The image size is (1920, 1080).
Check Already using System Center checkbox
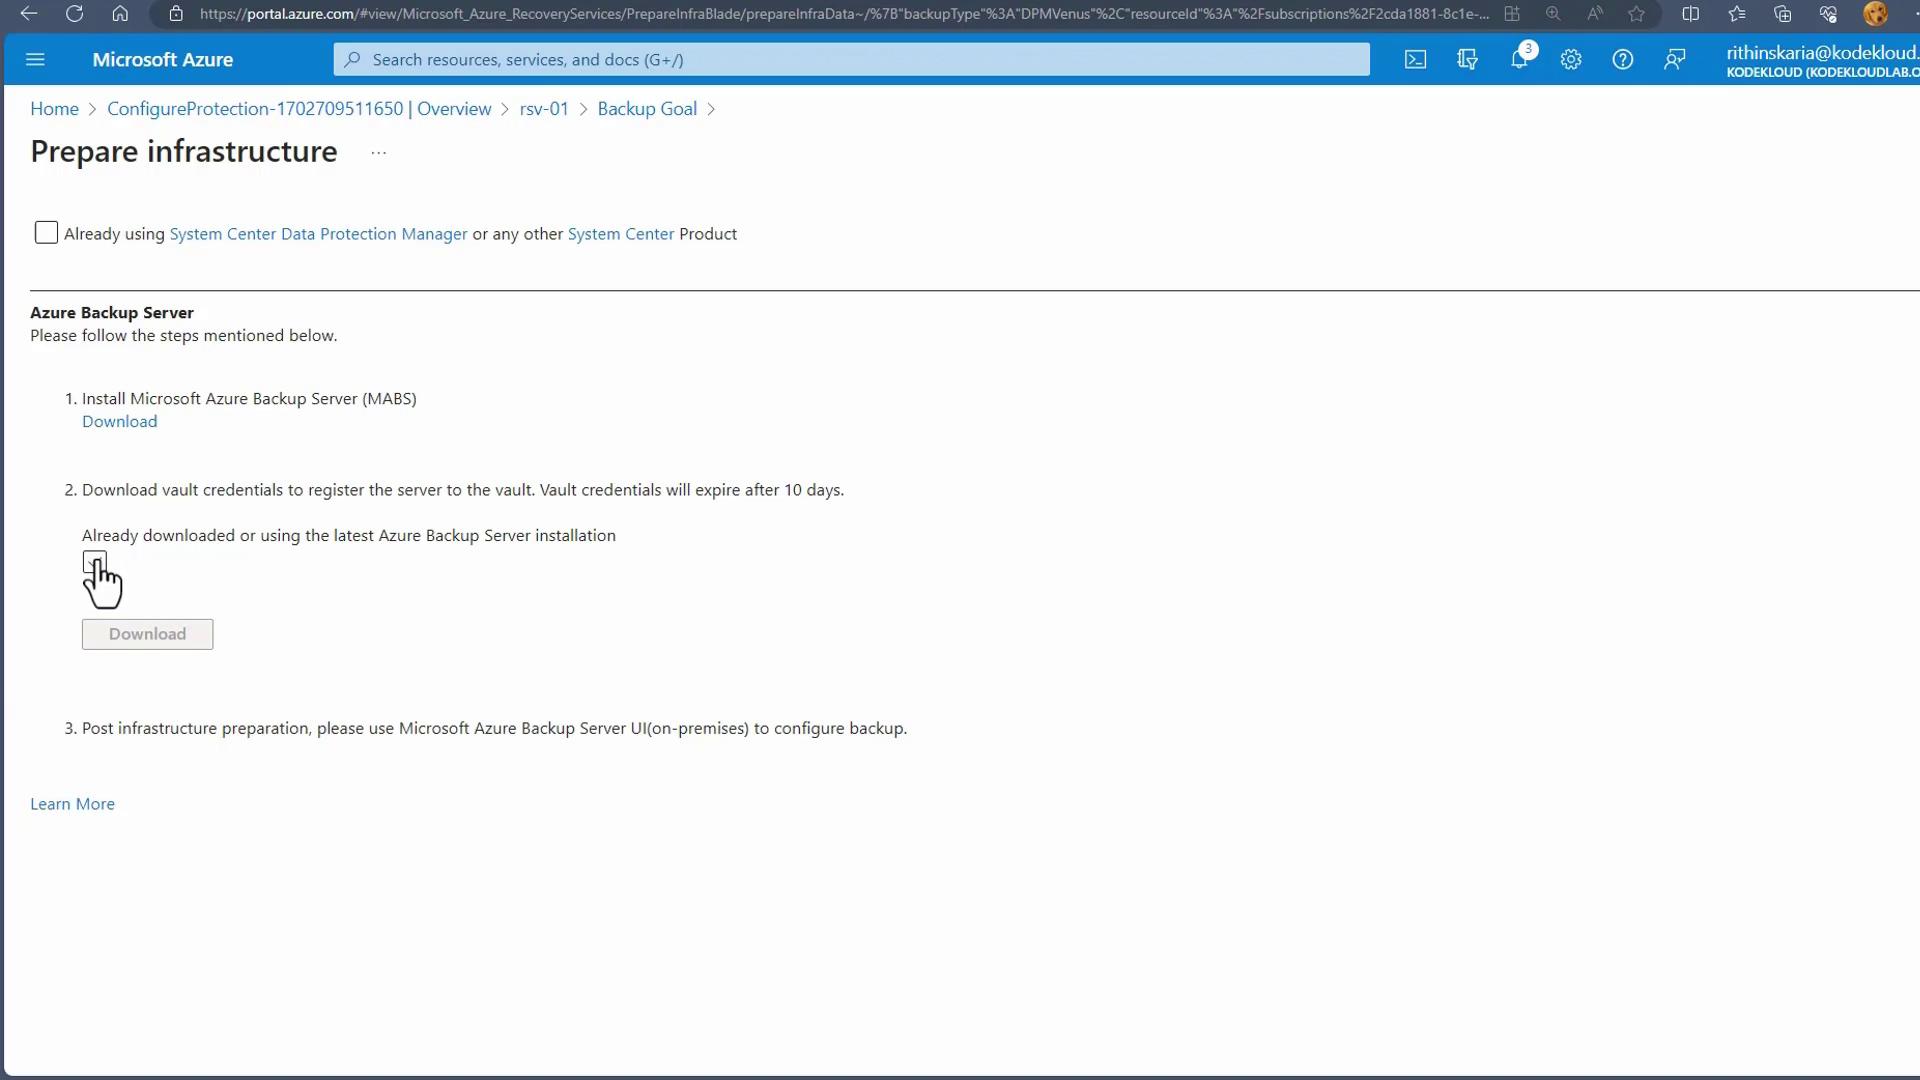click(46, 233)
